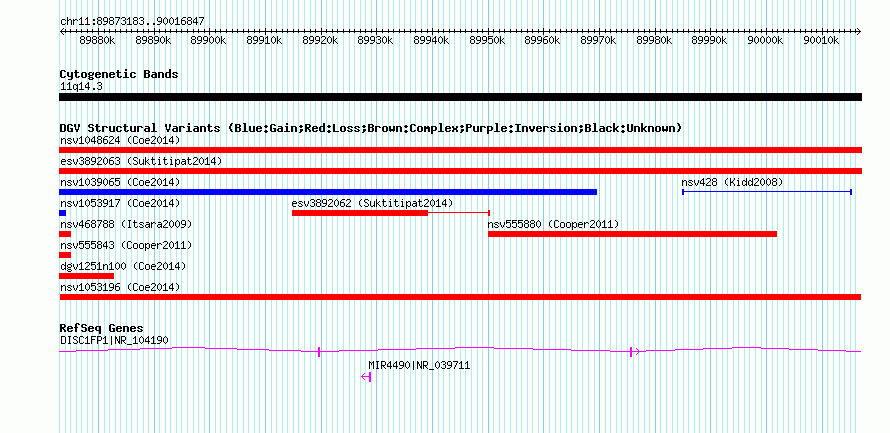The image size is (890, 433).
Task: Select the nsv468788 (Itsara2009) small red bar
Action: pos(65,234)
